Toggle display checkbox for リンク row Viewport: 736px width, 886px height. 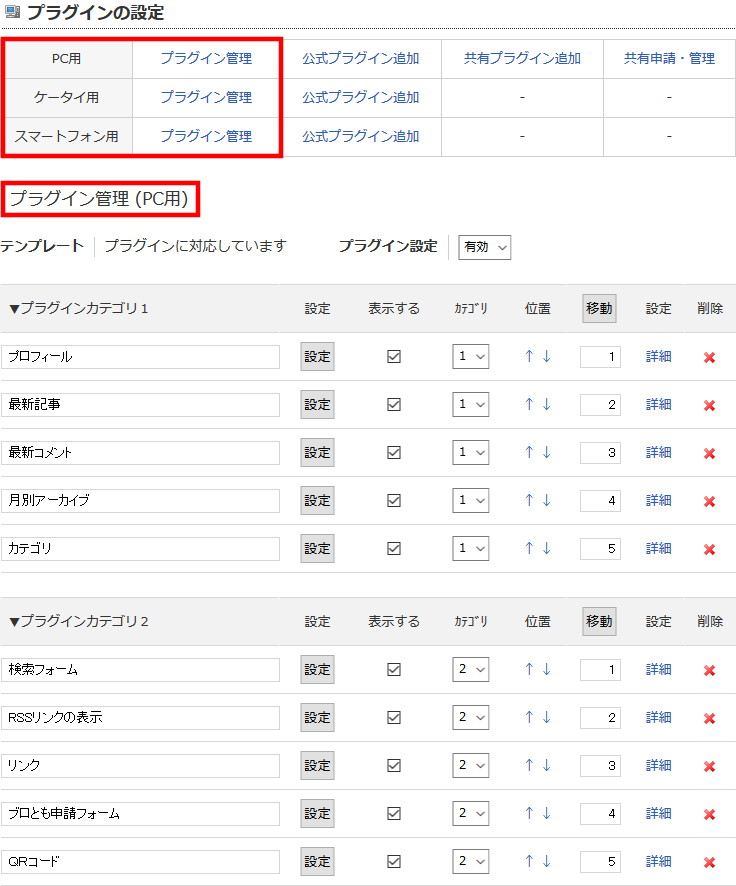394,766
